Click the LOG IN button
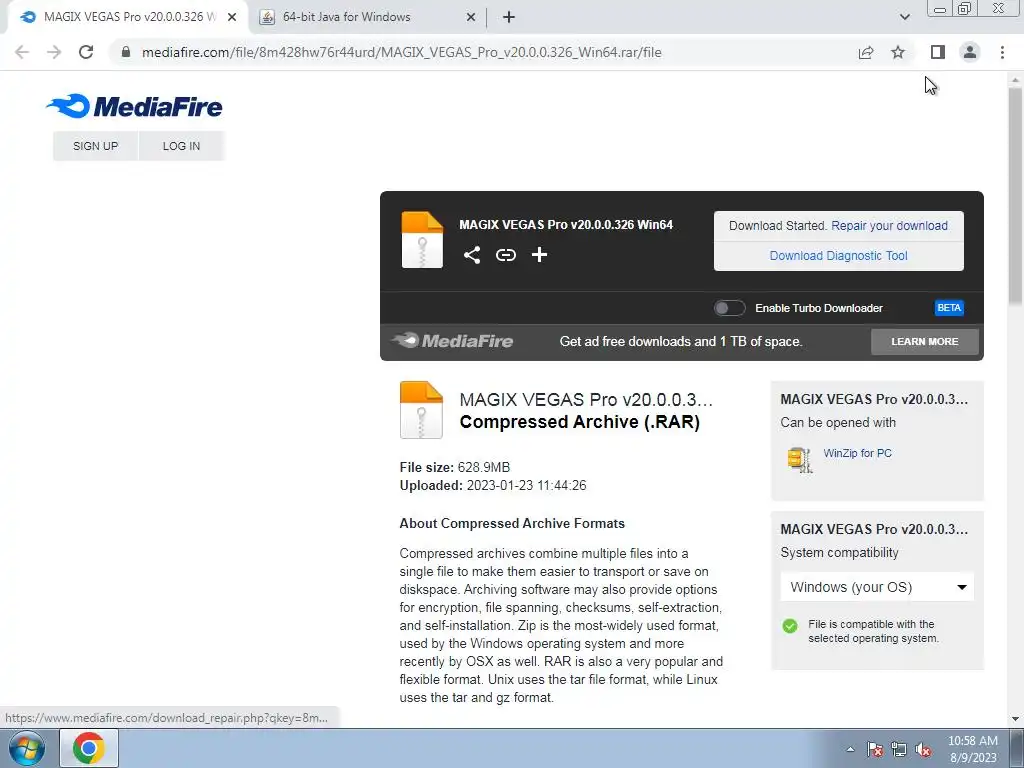 coord(182,146)
